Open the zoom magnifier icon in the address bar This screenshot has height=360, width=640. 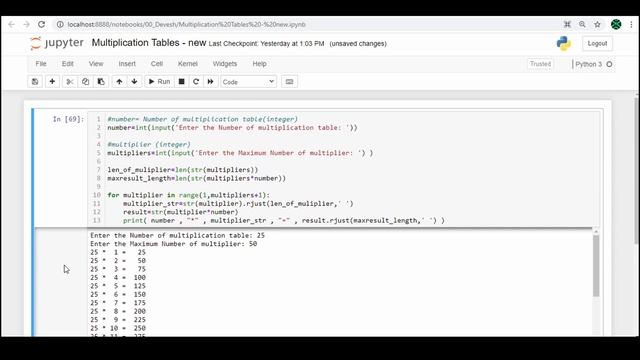click(x=582, y=24)
